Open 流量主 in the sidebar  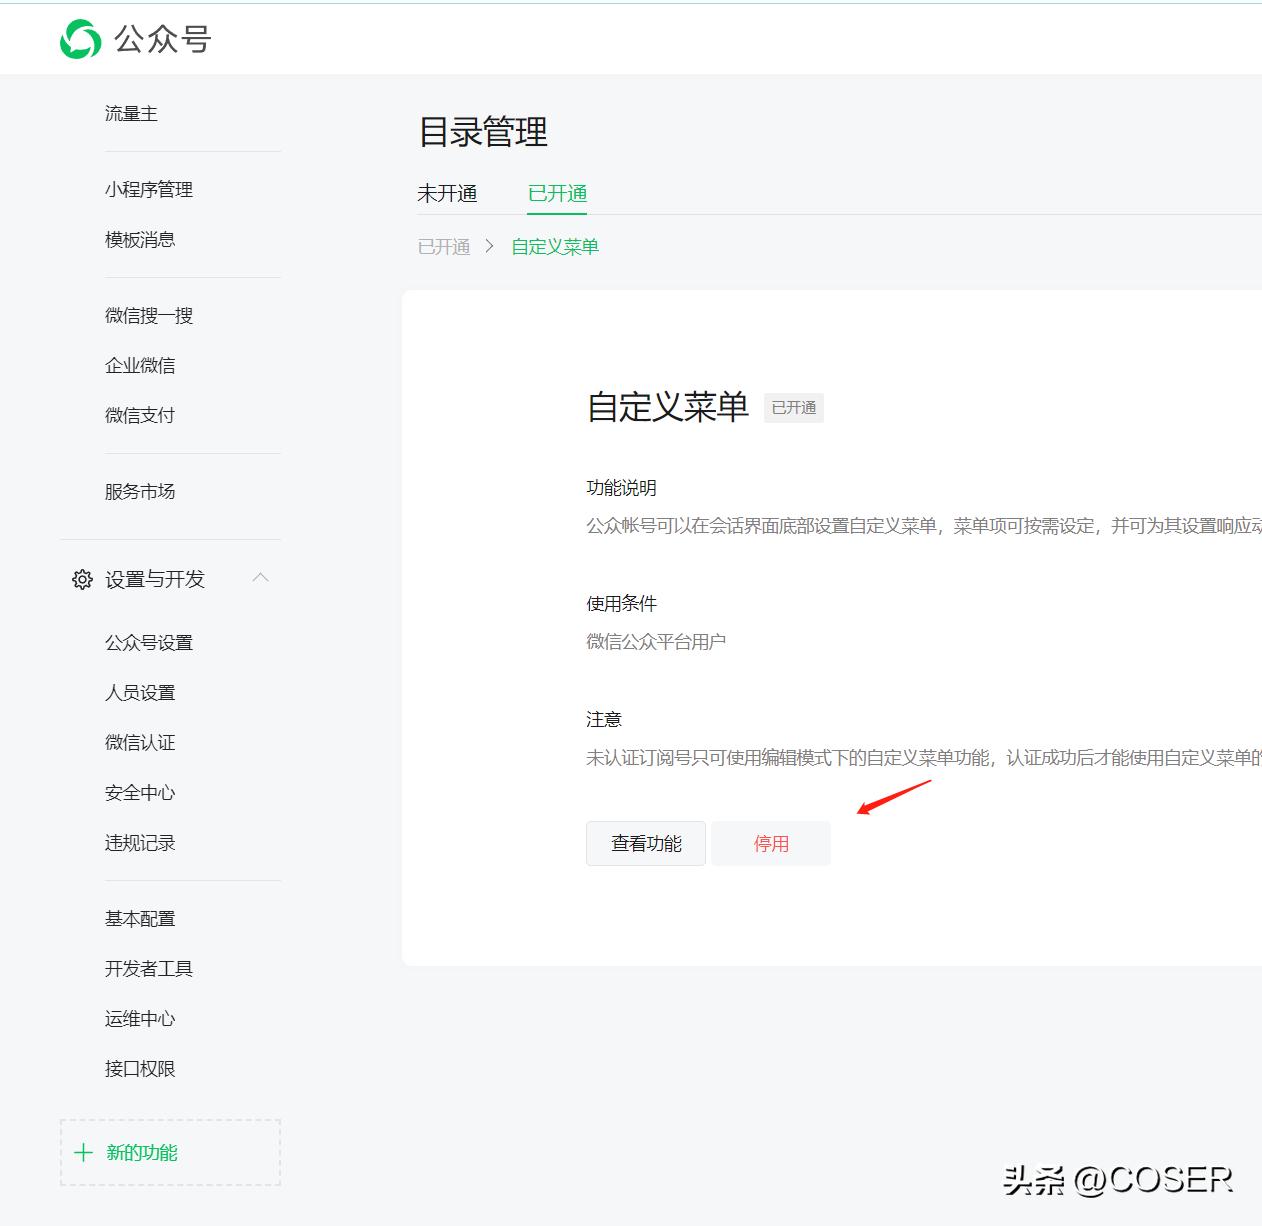pos(131,113)
